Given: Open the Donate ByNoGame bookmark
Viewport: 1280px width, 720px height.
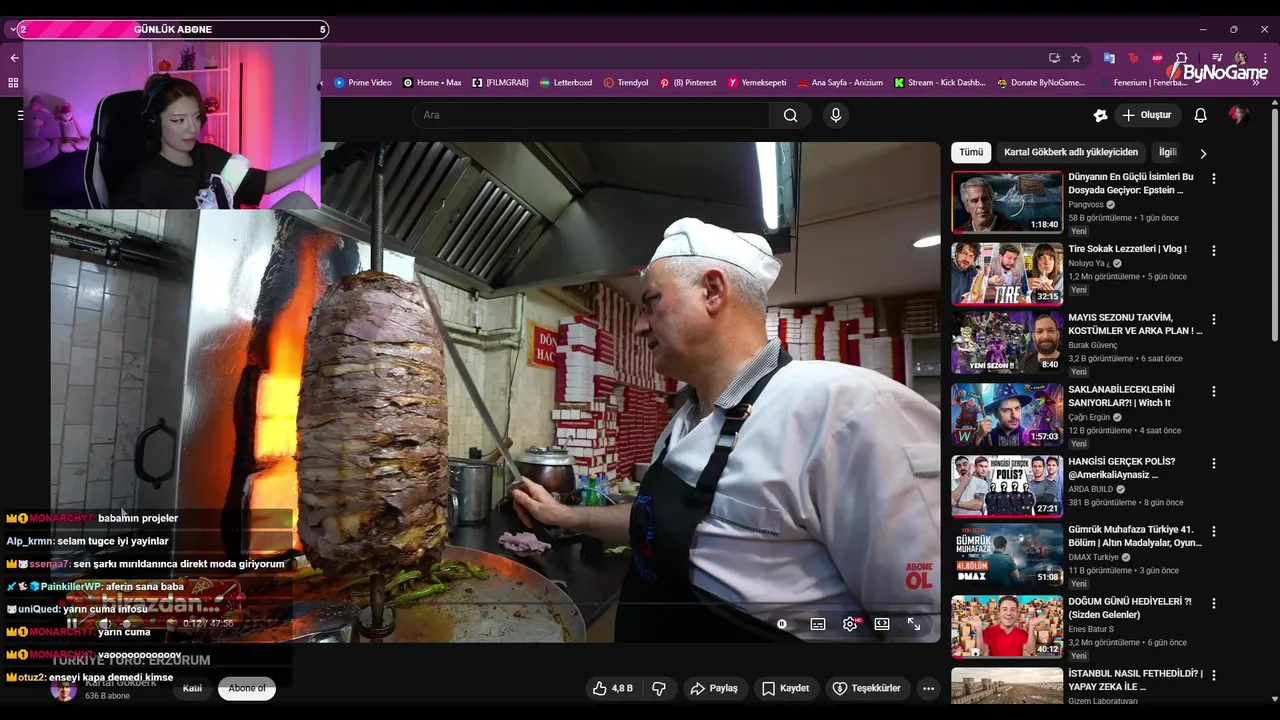Looking at the screenshot, I should coord(1041,83).
